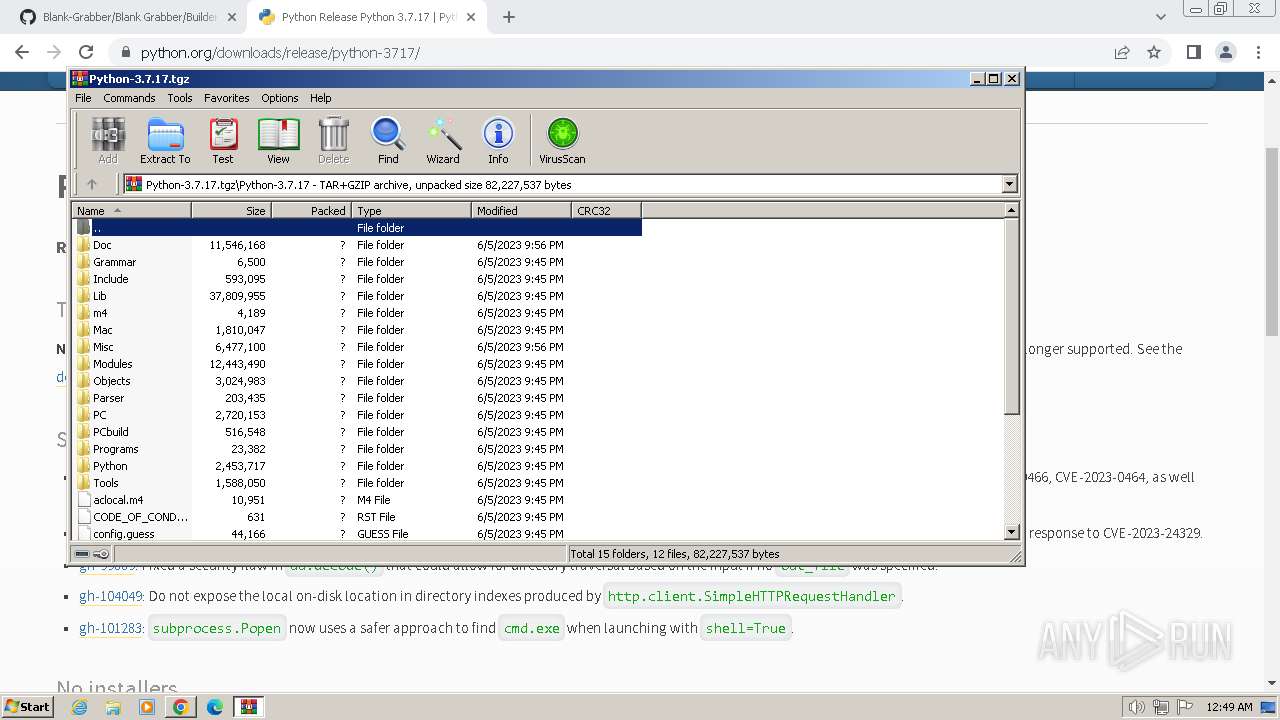Screen dimensions: 1280x720
Task: Select the m4 folder
Action: coord(357,313)
